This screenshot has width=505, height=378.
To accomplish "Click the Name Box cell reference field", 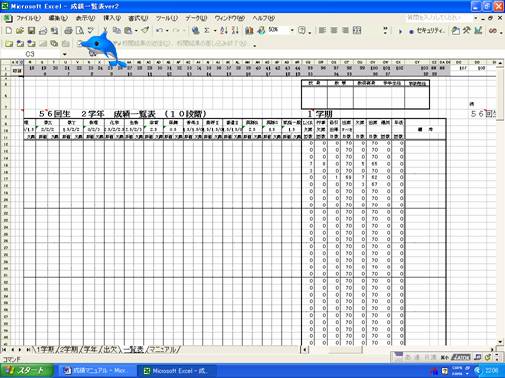I will (x=31, y=54).
